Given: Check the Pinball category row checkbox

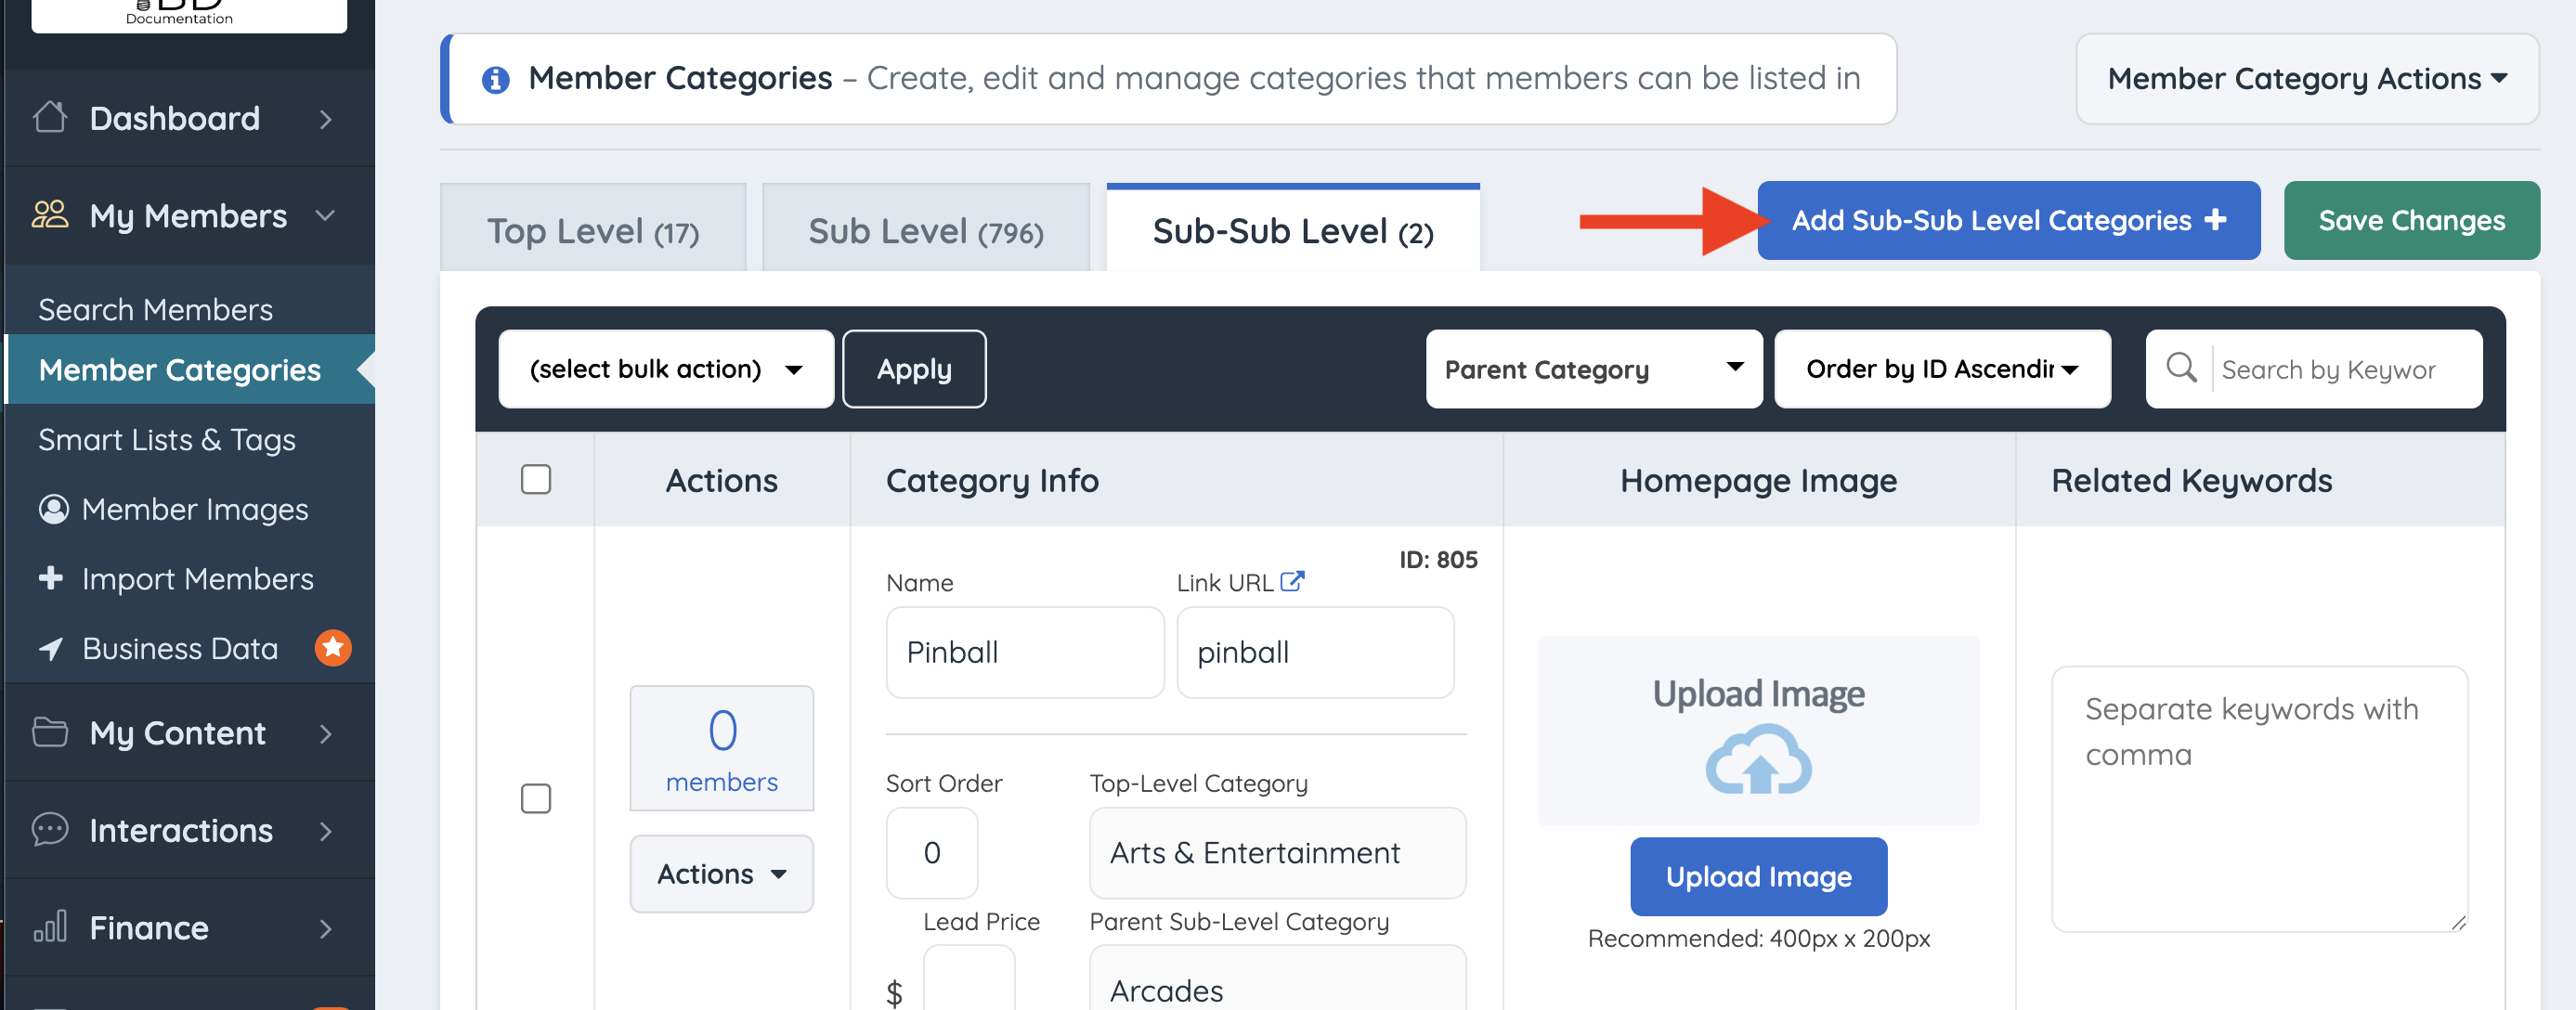Looking at the screenshot, I should coord(536,798).
